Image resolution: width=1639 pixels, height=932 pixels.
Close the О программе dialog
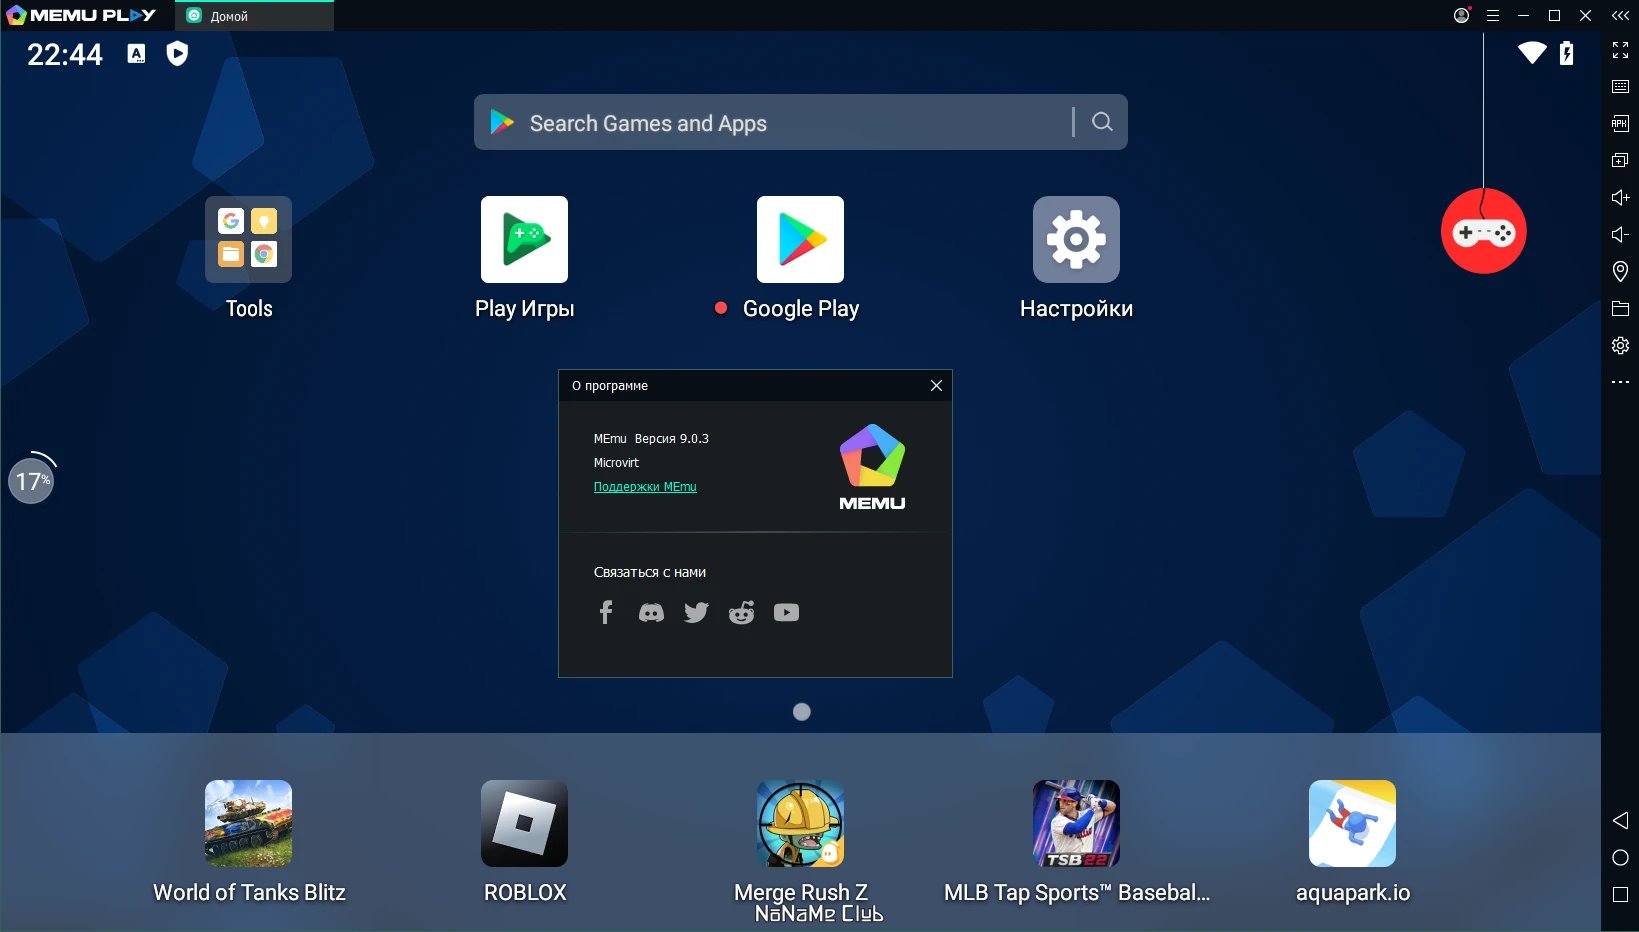click(936, 385)
